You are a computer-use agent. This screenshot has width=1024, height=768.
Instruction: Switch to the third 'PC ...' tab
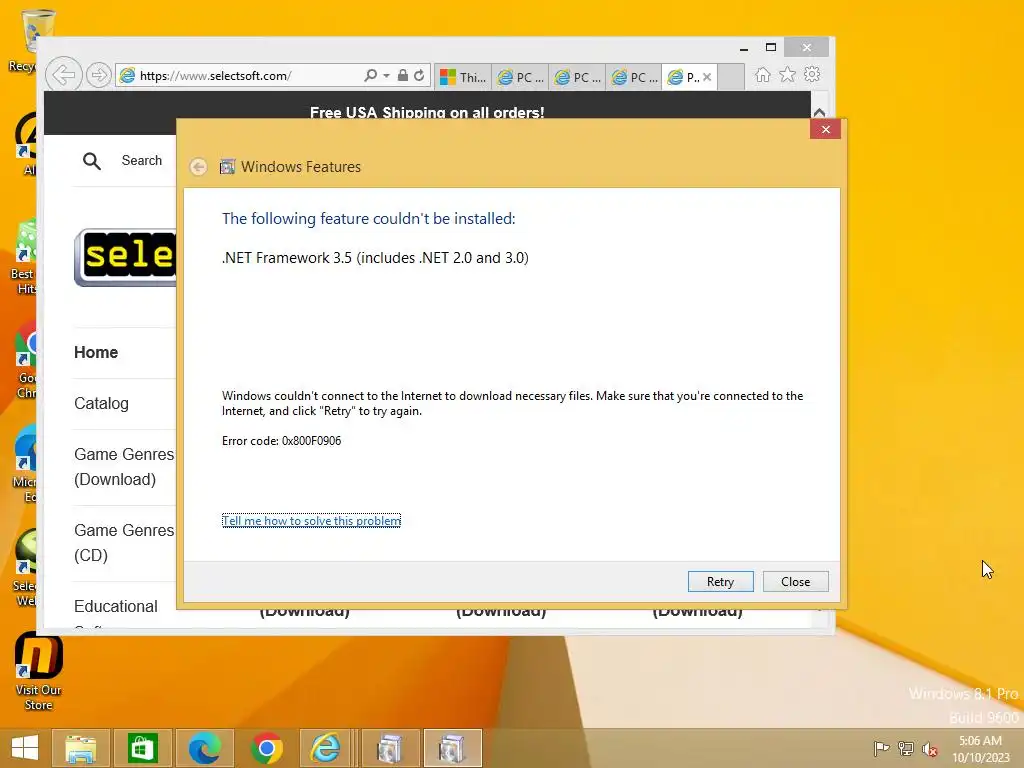click(633, 77)
